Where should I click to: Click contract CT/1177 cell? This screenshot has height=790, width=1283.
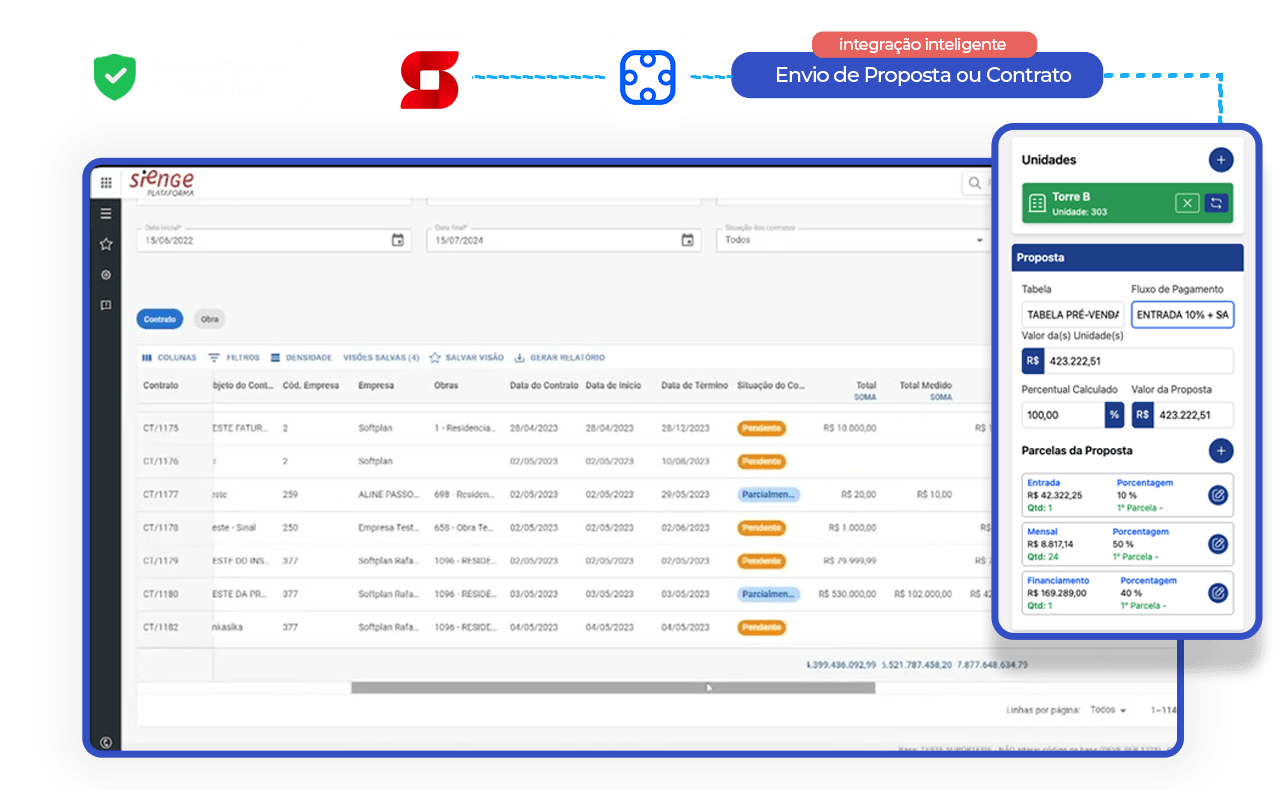[x=161, y=494]
